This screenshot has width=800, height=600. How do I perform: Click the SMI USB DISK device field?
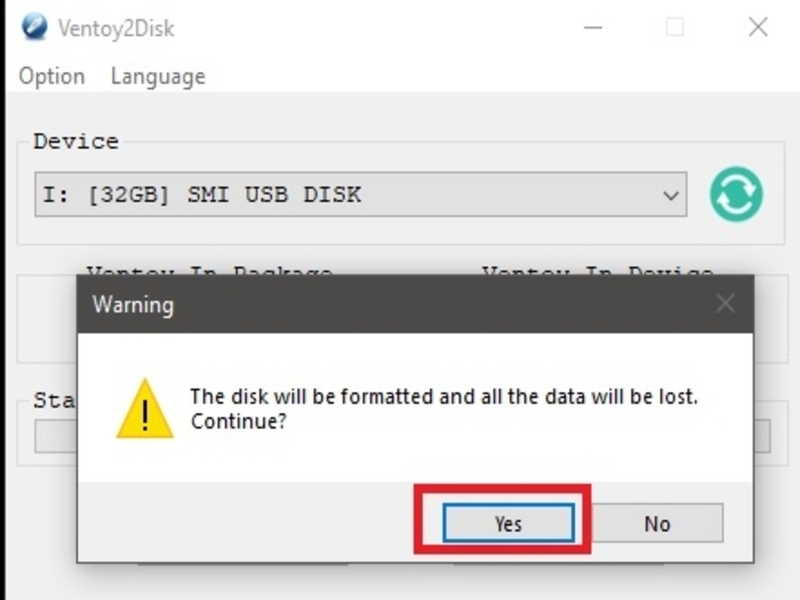(340, 195)
